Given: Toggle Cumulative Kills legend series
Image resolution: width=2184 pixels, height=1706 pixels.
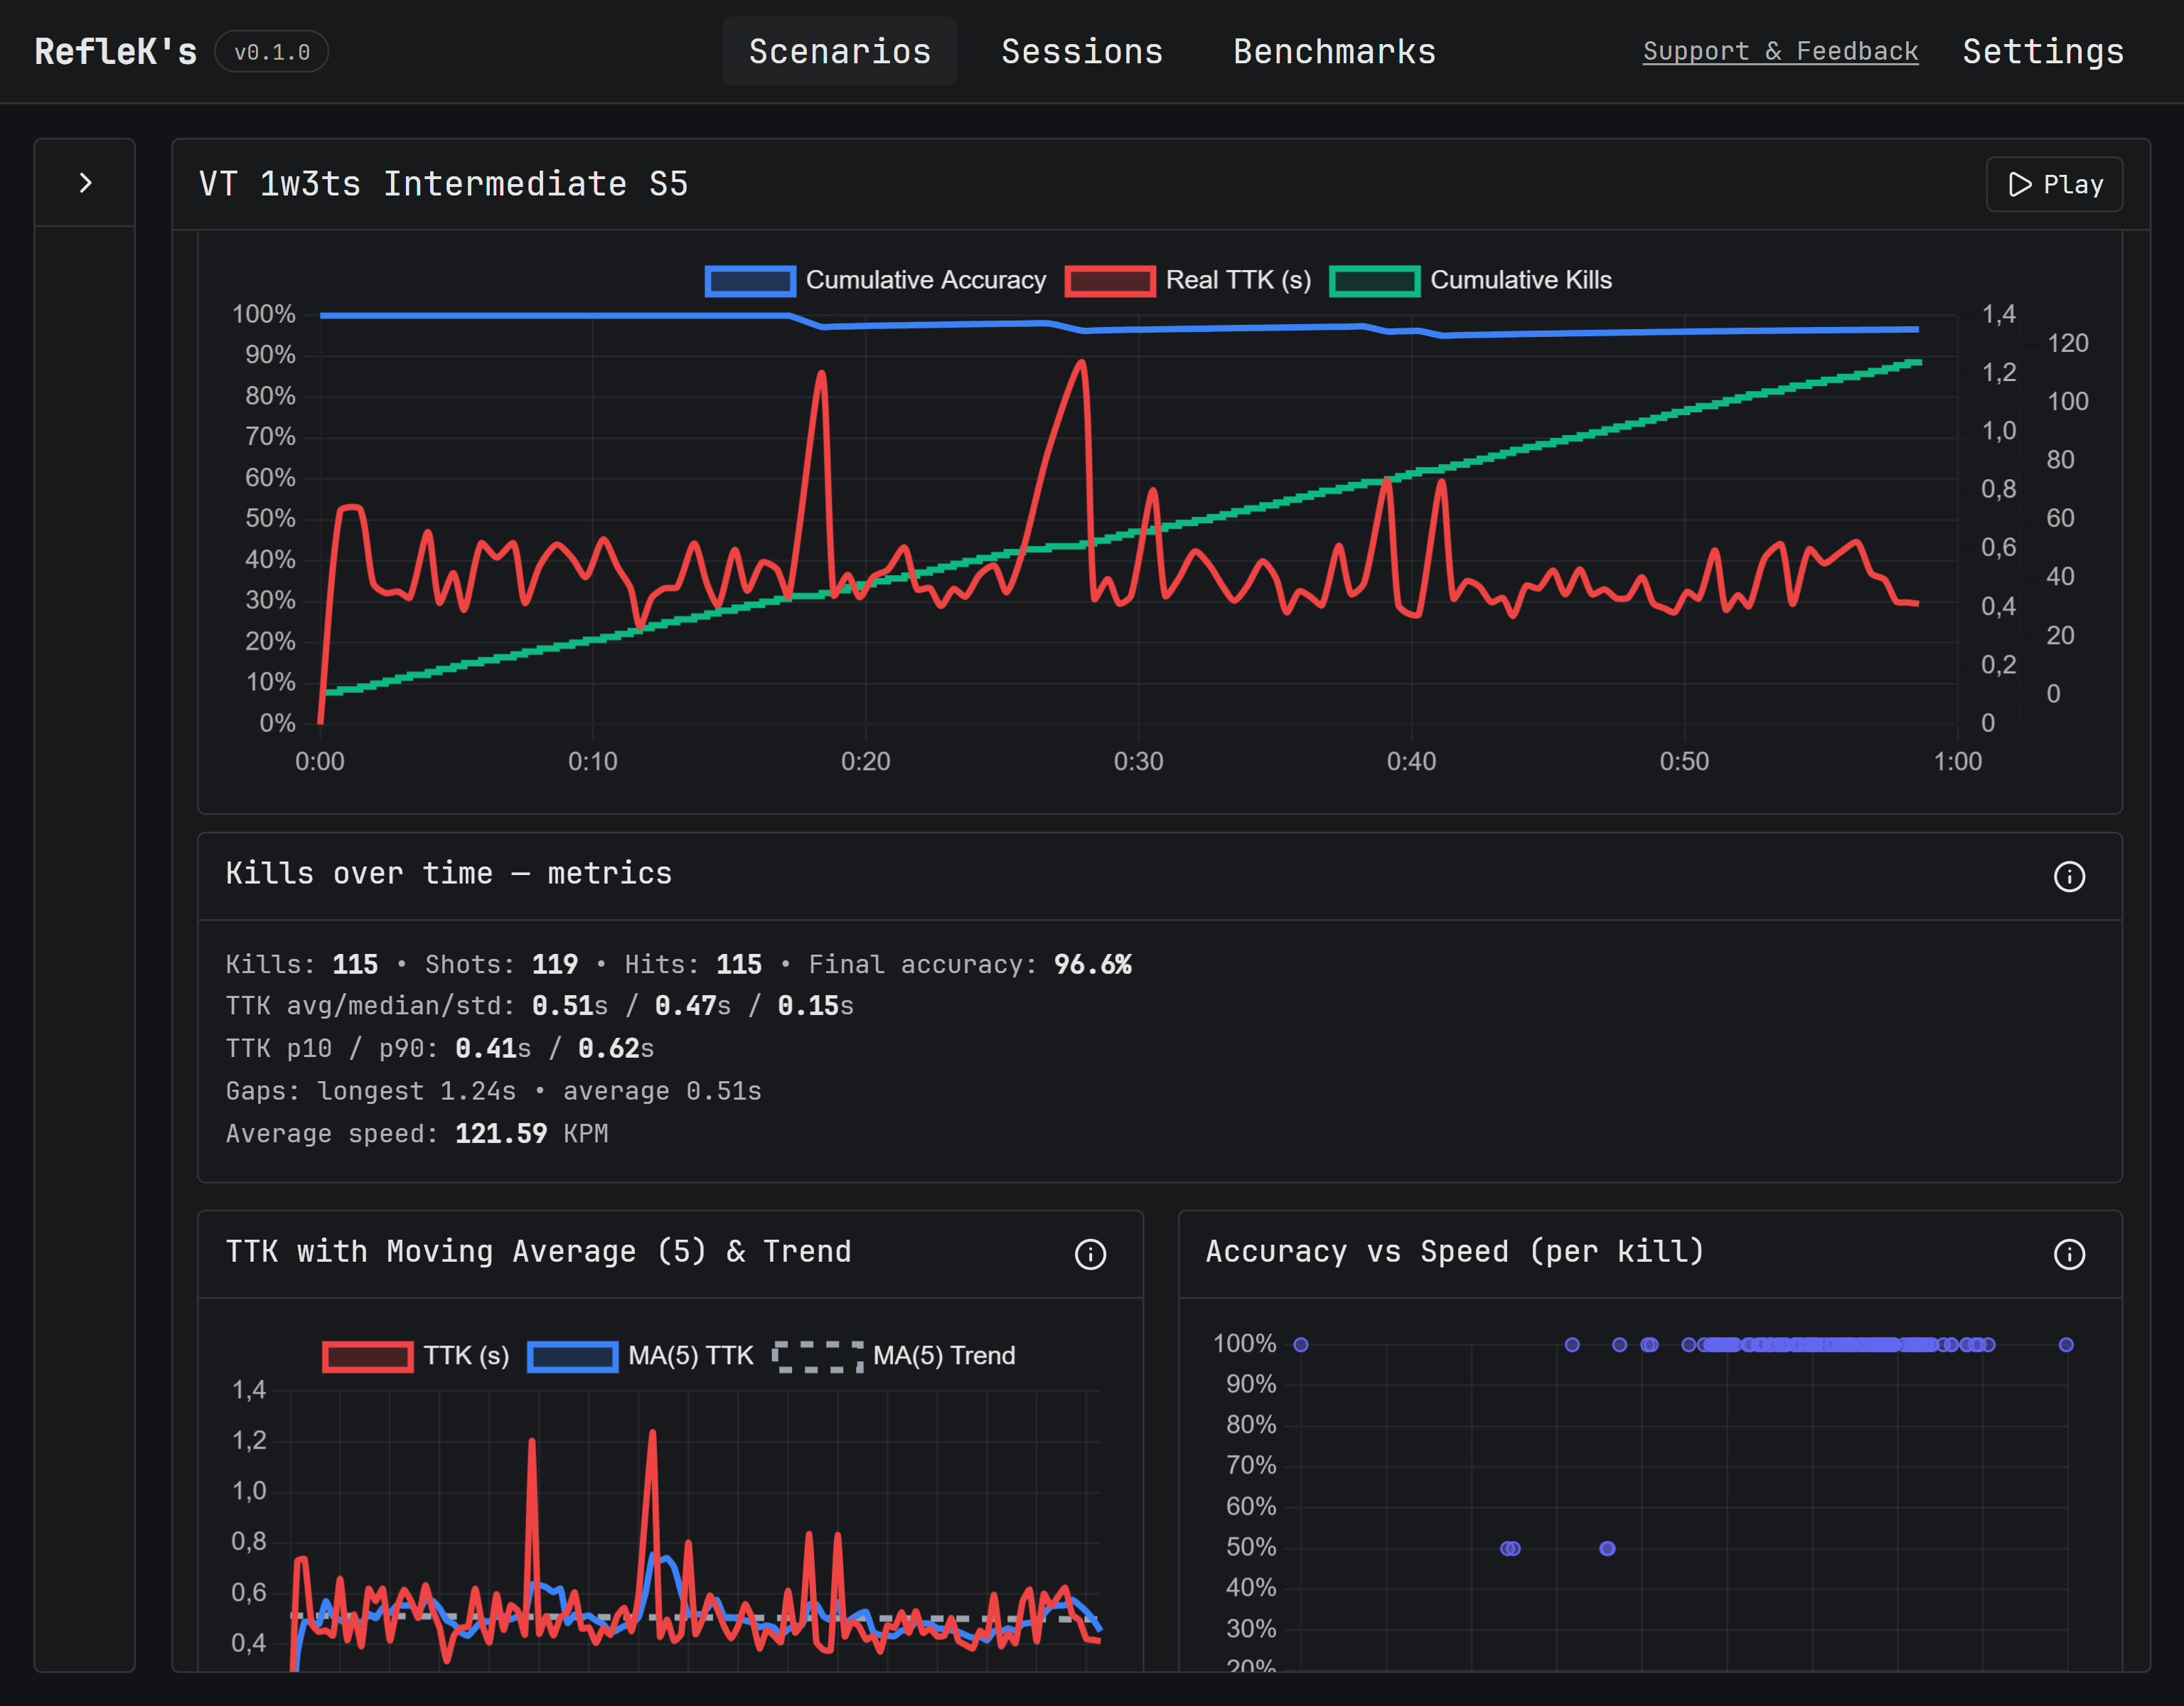Looking at the screenshot, I should [1519, 280].
